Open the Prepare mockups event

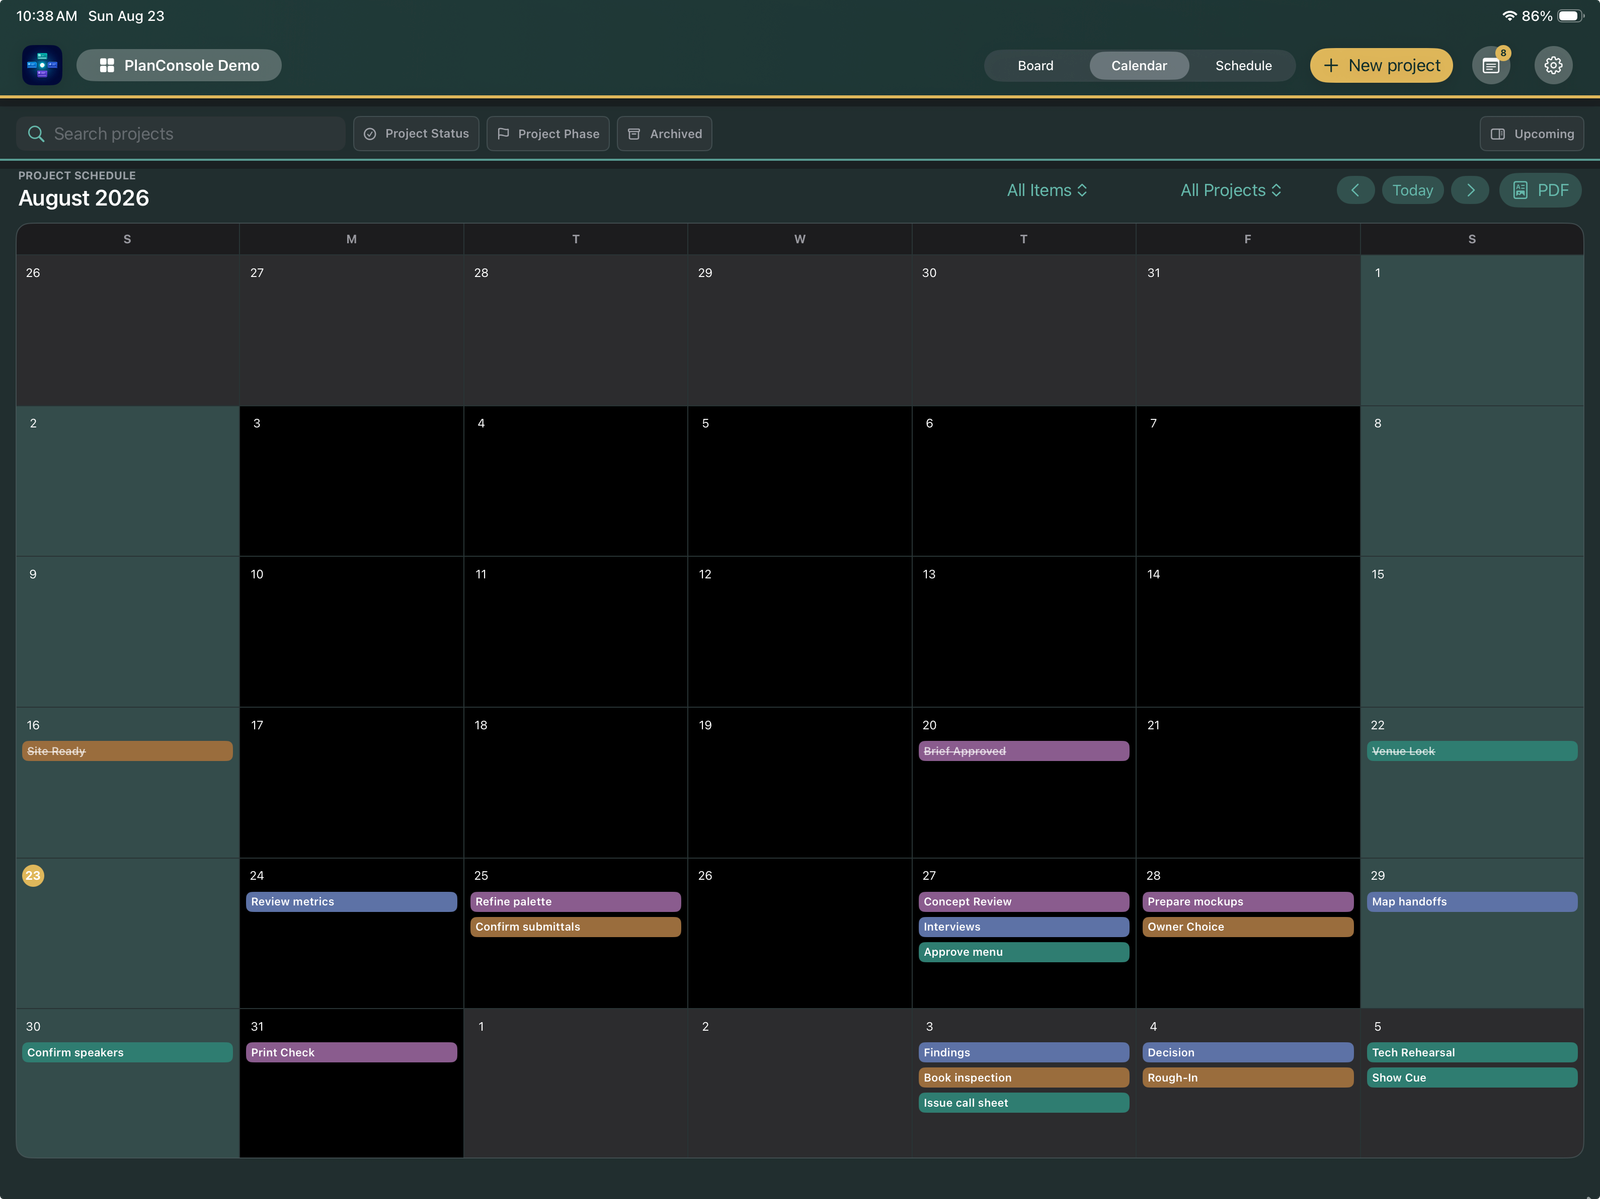pyautogui.click(x=1248, y=901)
